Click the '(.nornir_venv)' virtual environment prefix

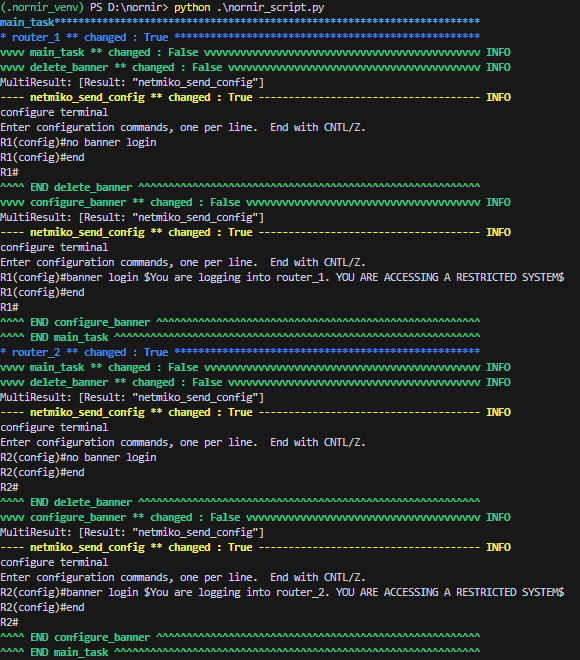click(x=42, y=8)
